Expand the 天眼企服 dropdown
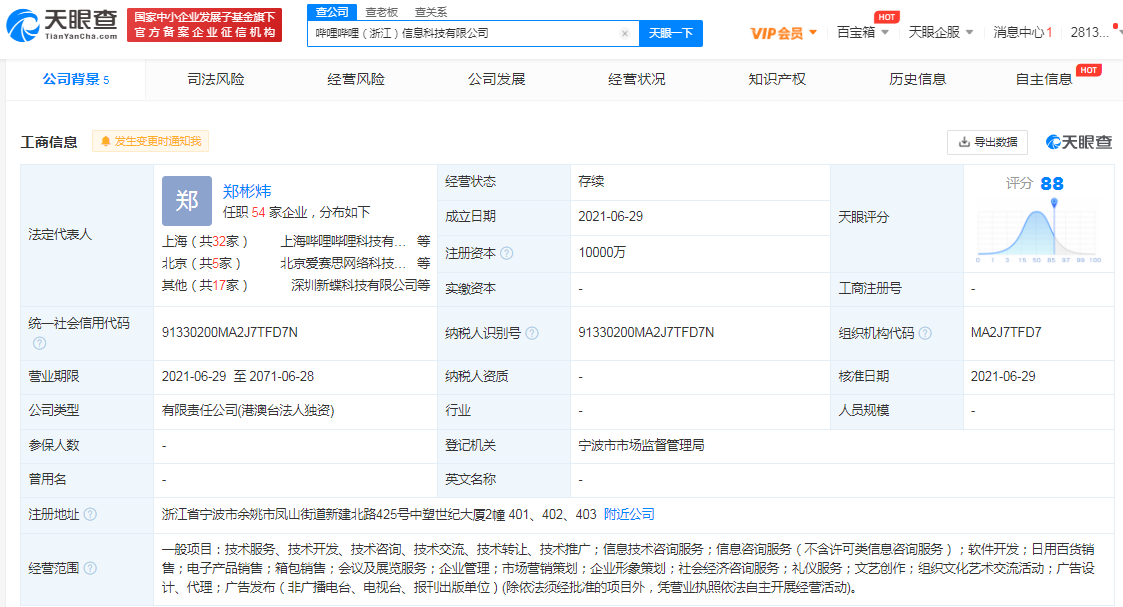Image resolution: width=1123 pixels, height=607 pixels. point(940,33)
